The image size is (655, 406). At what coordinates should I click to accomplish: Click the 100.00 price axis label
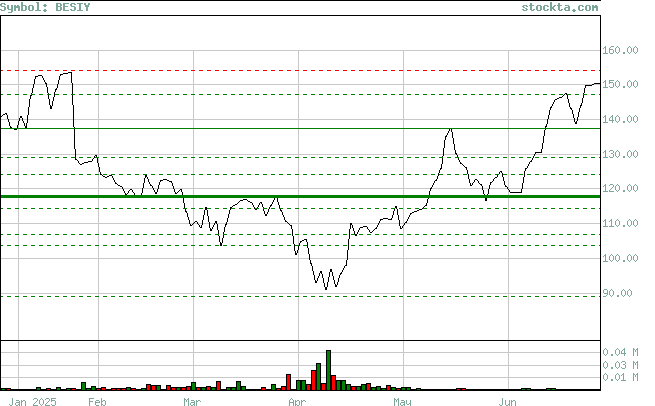[620, 258]
